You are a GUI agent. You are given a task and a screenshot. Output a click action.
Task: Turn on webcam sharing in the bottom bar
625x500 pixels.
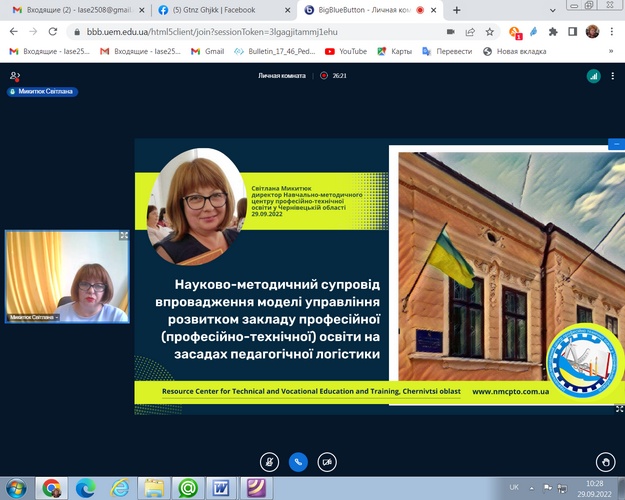pos(327,462)
